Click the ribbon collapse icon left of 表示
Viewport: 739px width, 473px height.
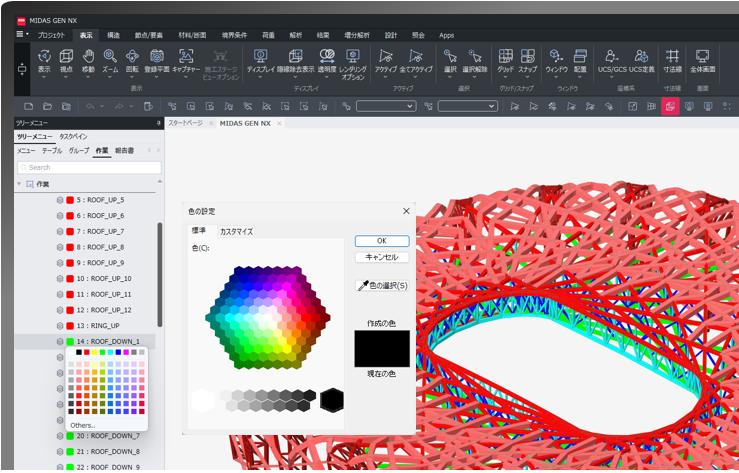(x=22, y=69)
